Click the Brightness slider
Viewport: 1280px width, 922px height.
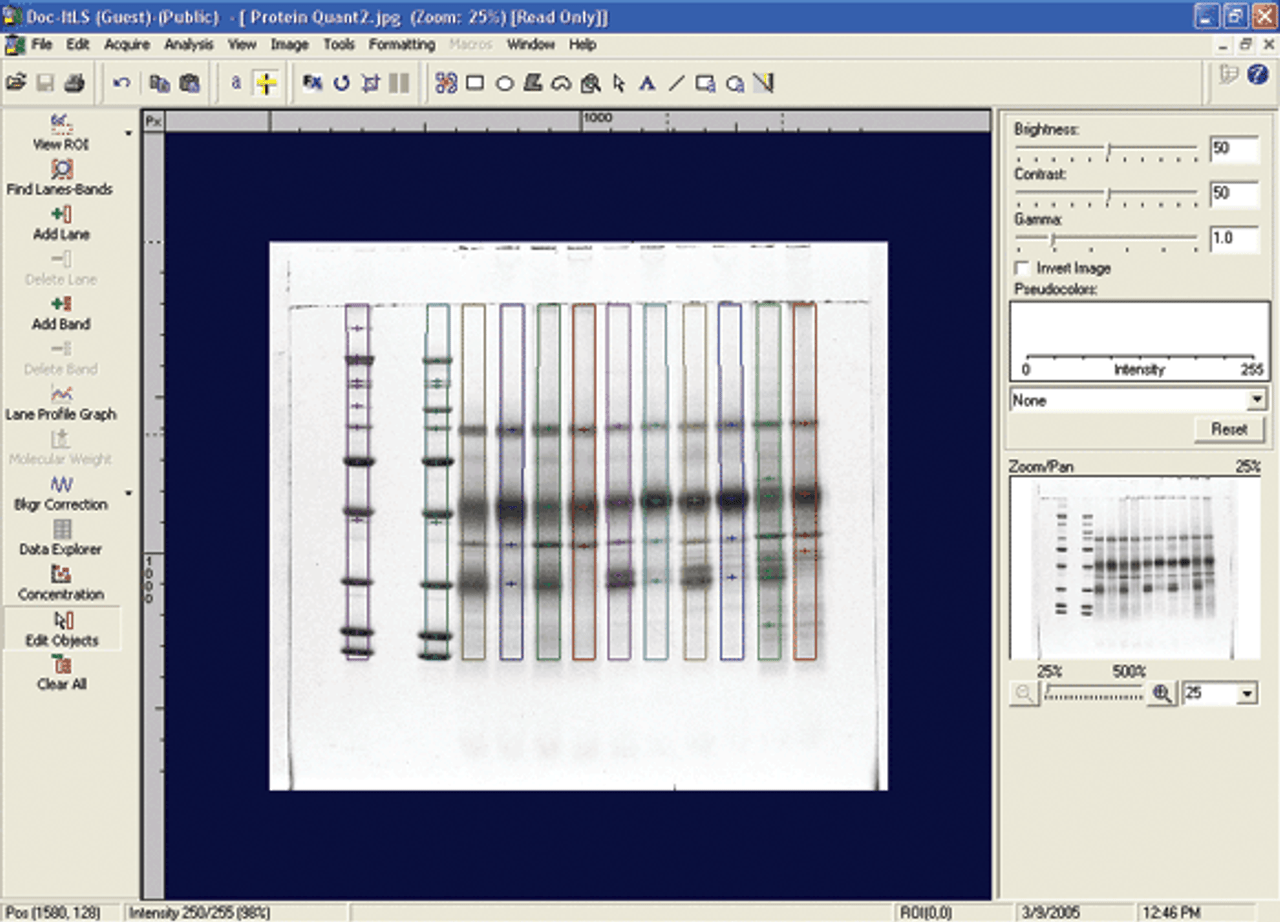1106,149
